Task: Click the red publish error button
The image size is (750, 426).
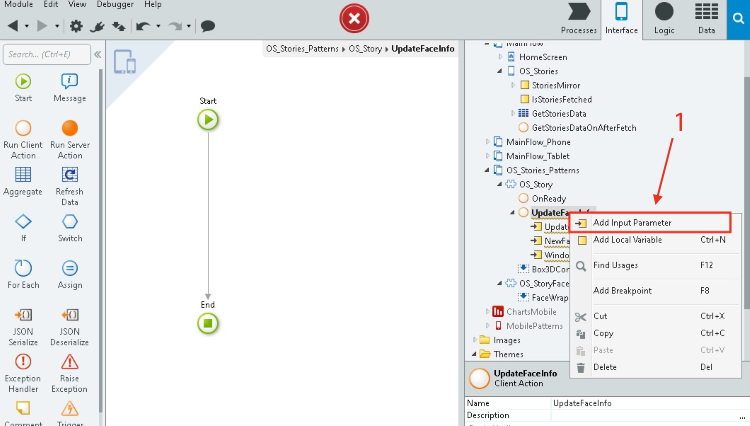Action: point(353,18)
